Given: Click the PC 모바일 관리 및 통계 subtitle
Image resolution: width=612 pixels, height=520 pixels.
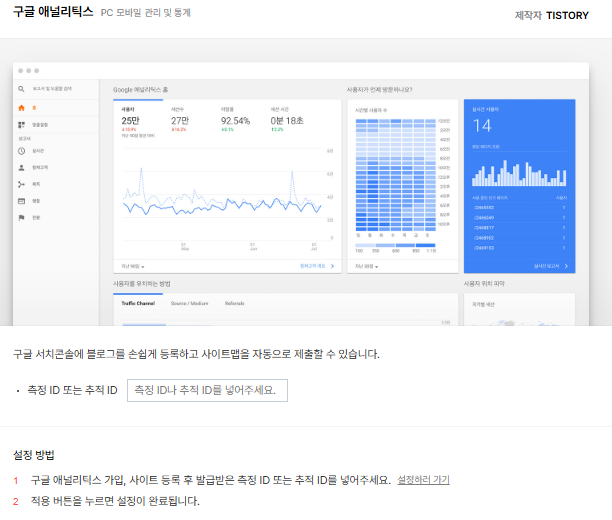Looking at the screenshot, I should (146, 12).
